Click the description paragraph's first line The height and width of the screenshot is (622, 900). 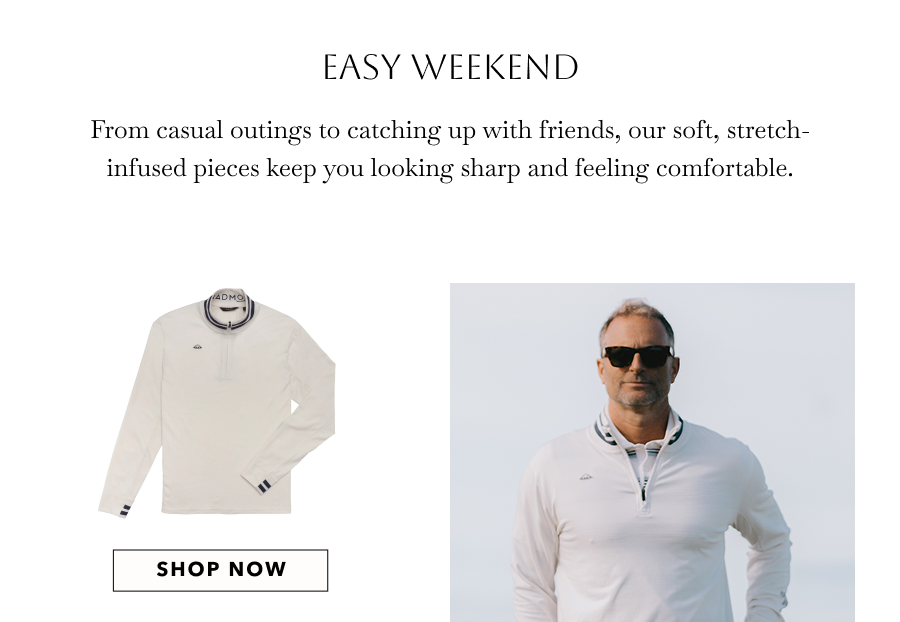pyautogui.click(x=450, y=130)
